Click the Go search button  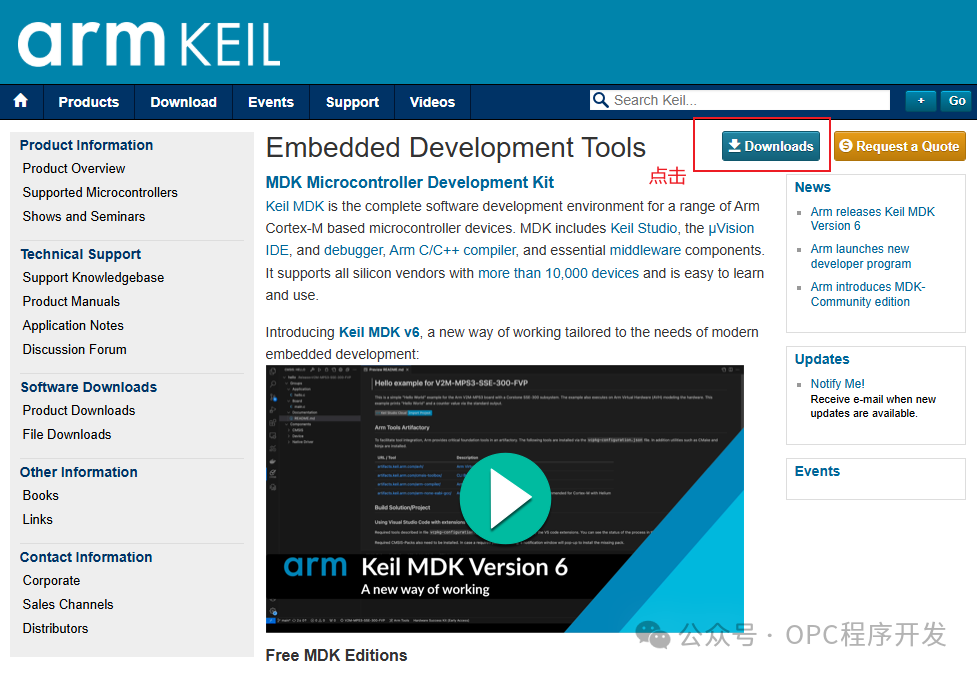point(957,100)
